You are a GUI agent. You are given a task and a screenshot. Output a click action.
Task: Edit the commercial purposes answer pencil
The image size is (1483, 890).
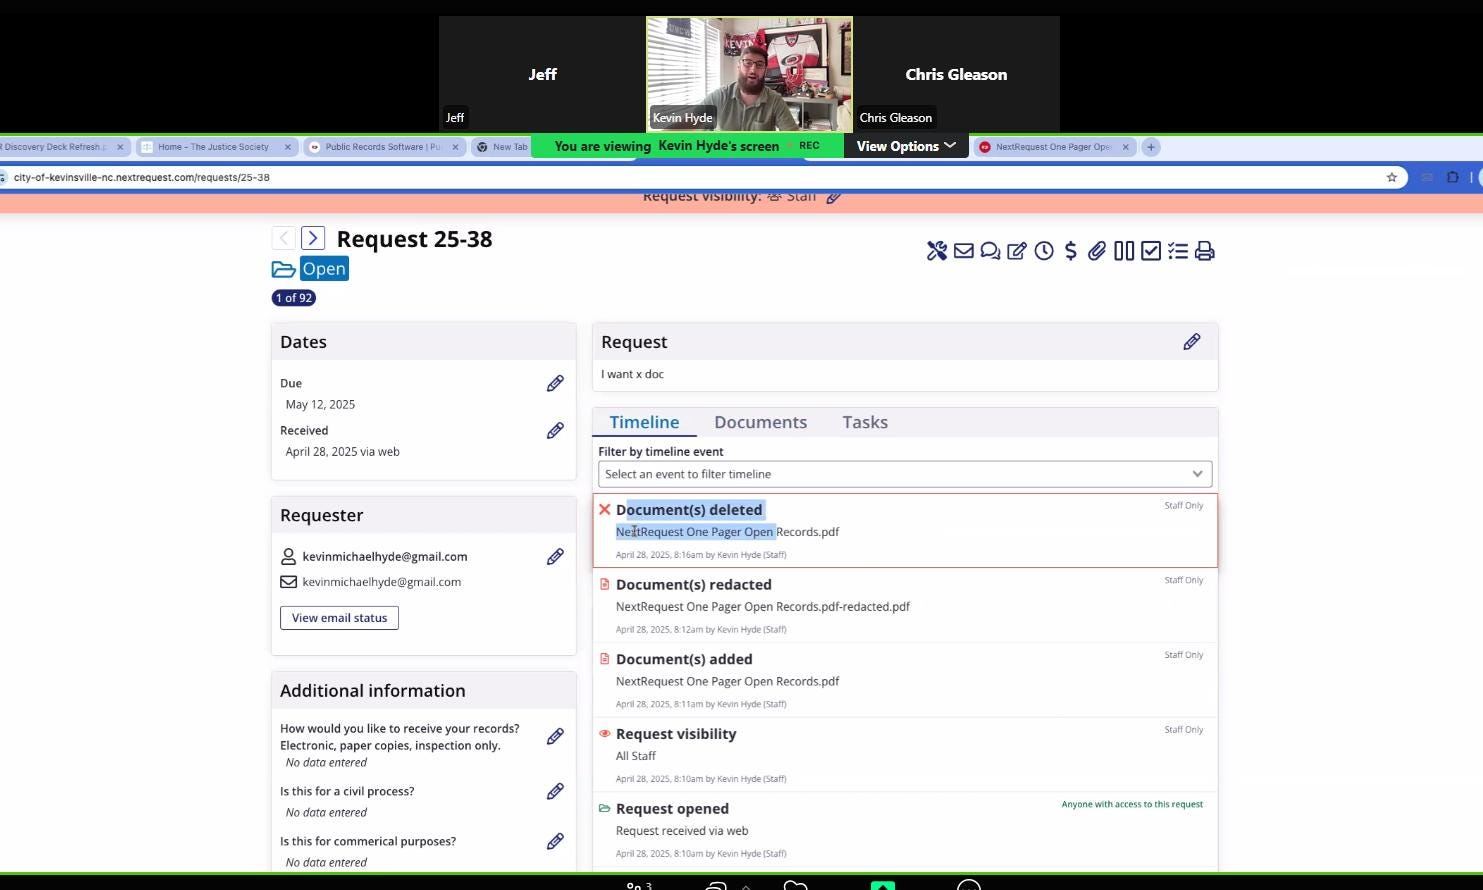[555, 842]
